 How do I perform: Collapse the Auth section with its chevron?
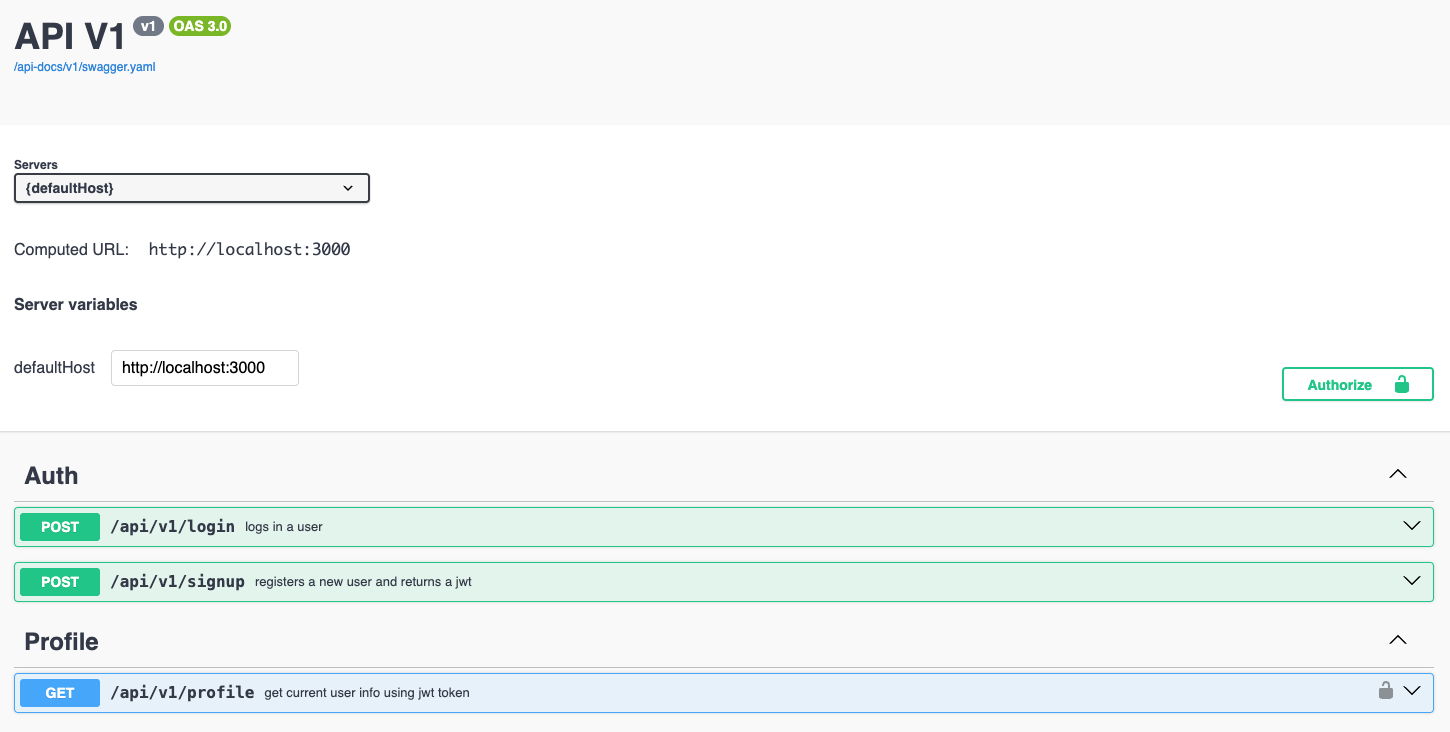pos(1398,474)
